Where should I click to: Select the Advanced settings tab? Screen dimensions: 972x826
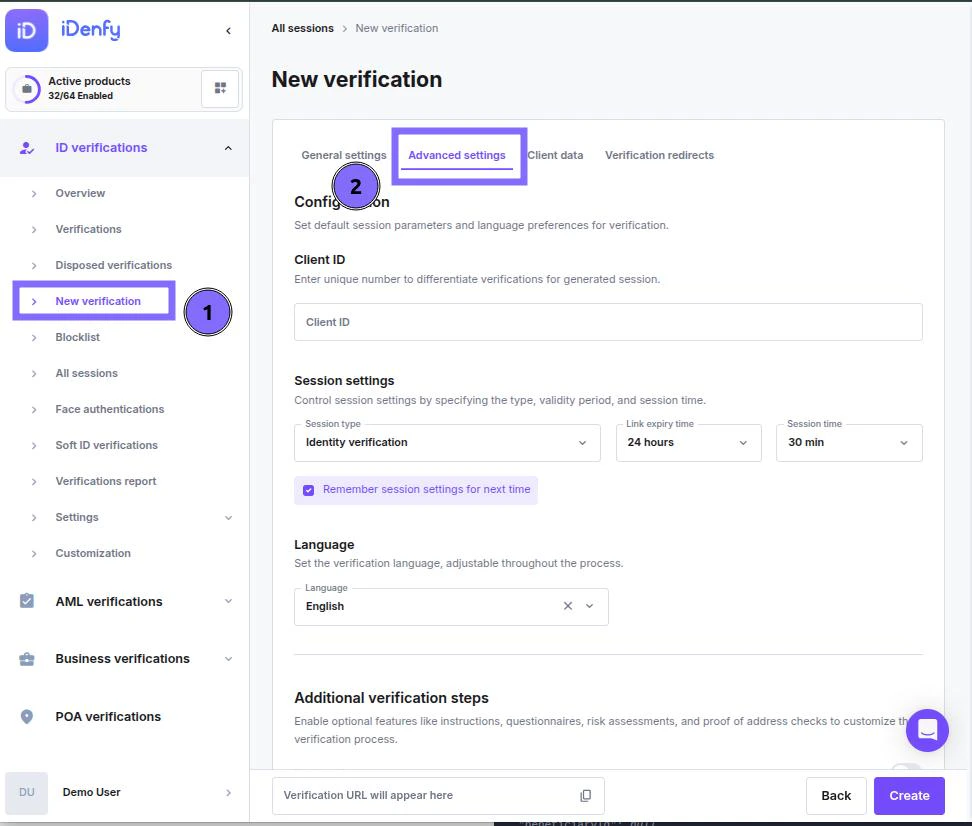[x=457, y=155]
